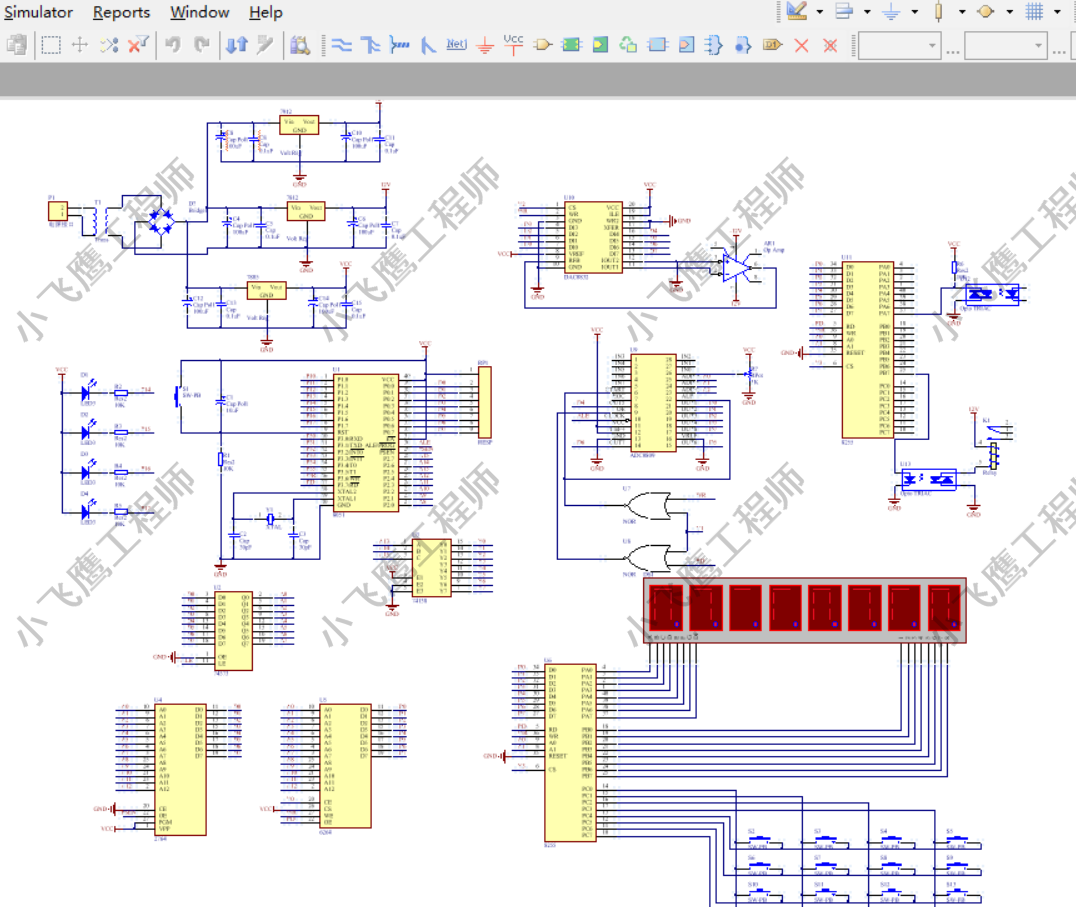Open the Browse Component Libraries icon
Screen dimensions: 1076x907
point(299,45)
